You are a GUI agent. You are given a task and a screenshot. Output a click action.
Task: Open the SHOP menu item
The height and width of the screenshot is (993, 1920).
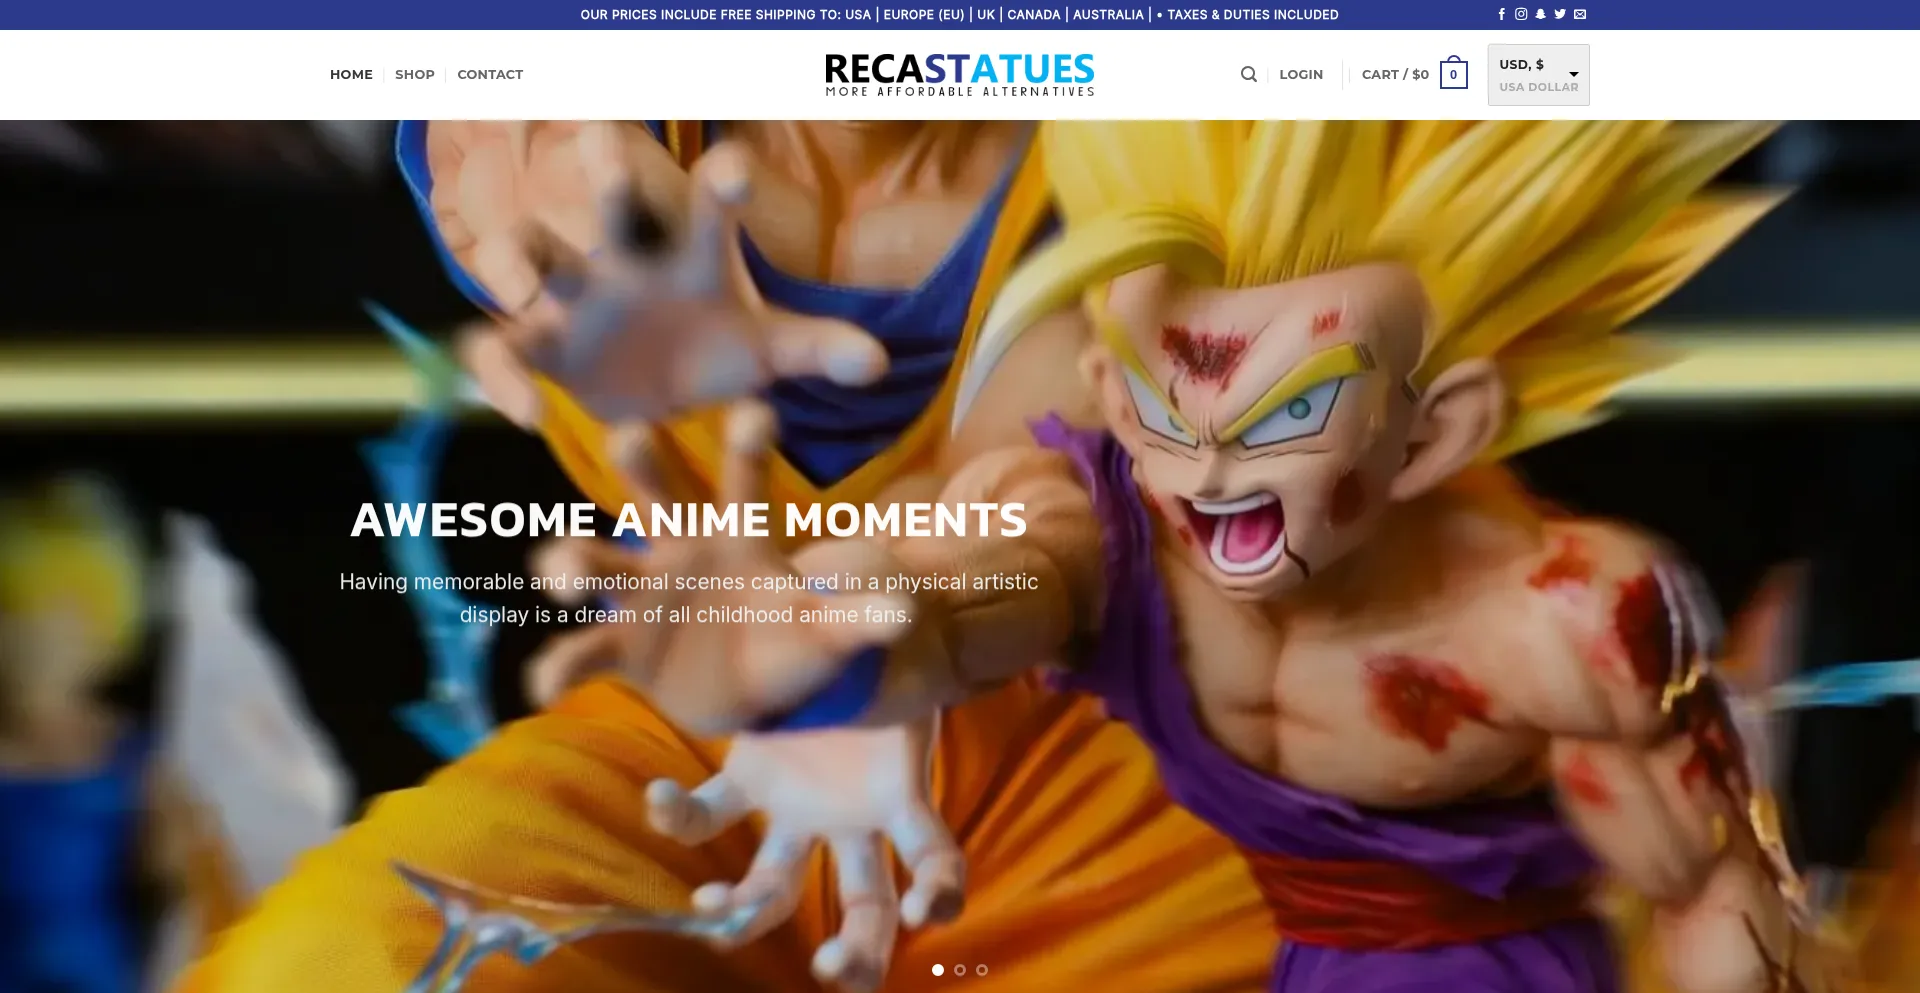415,74
